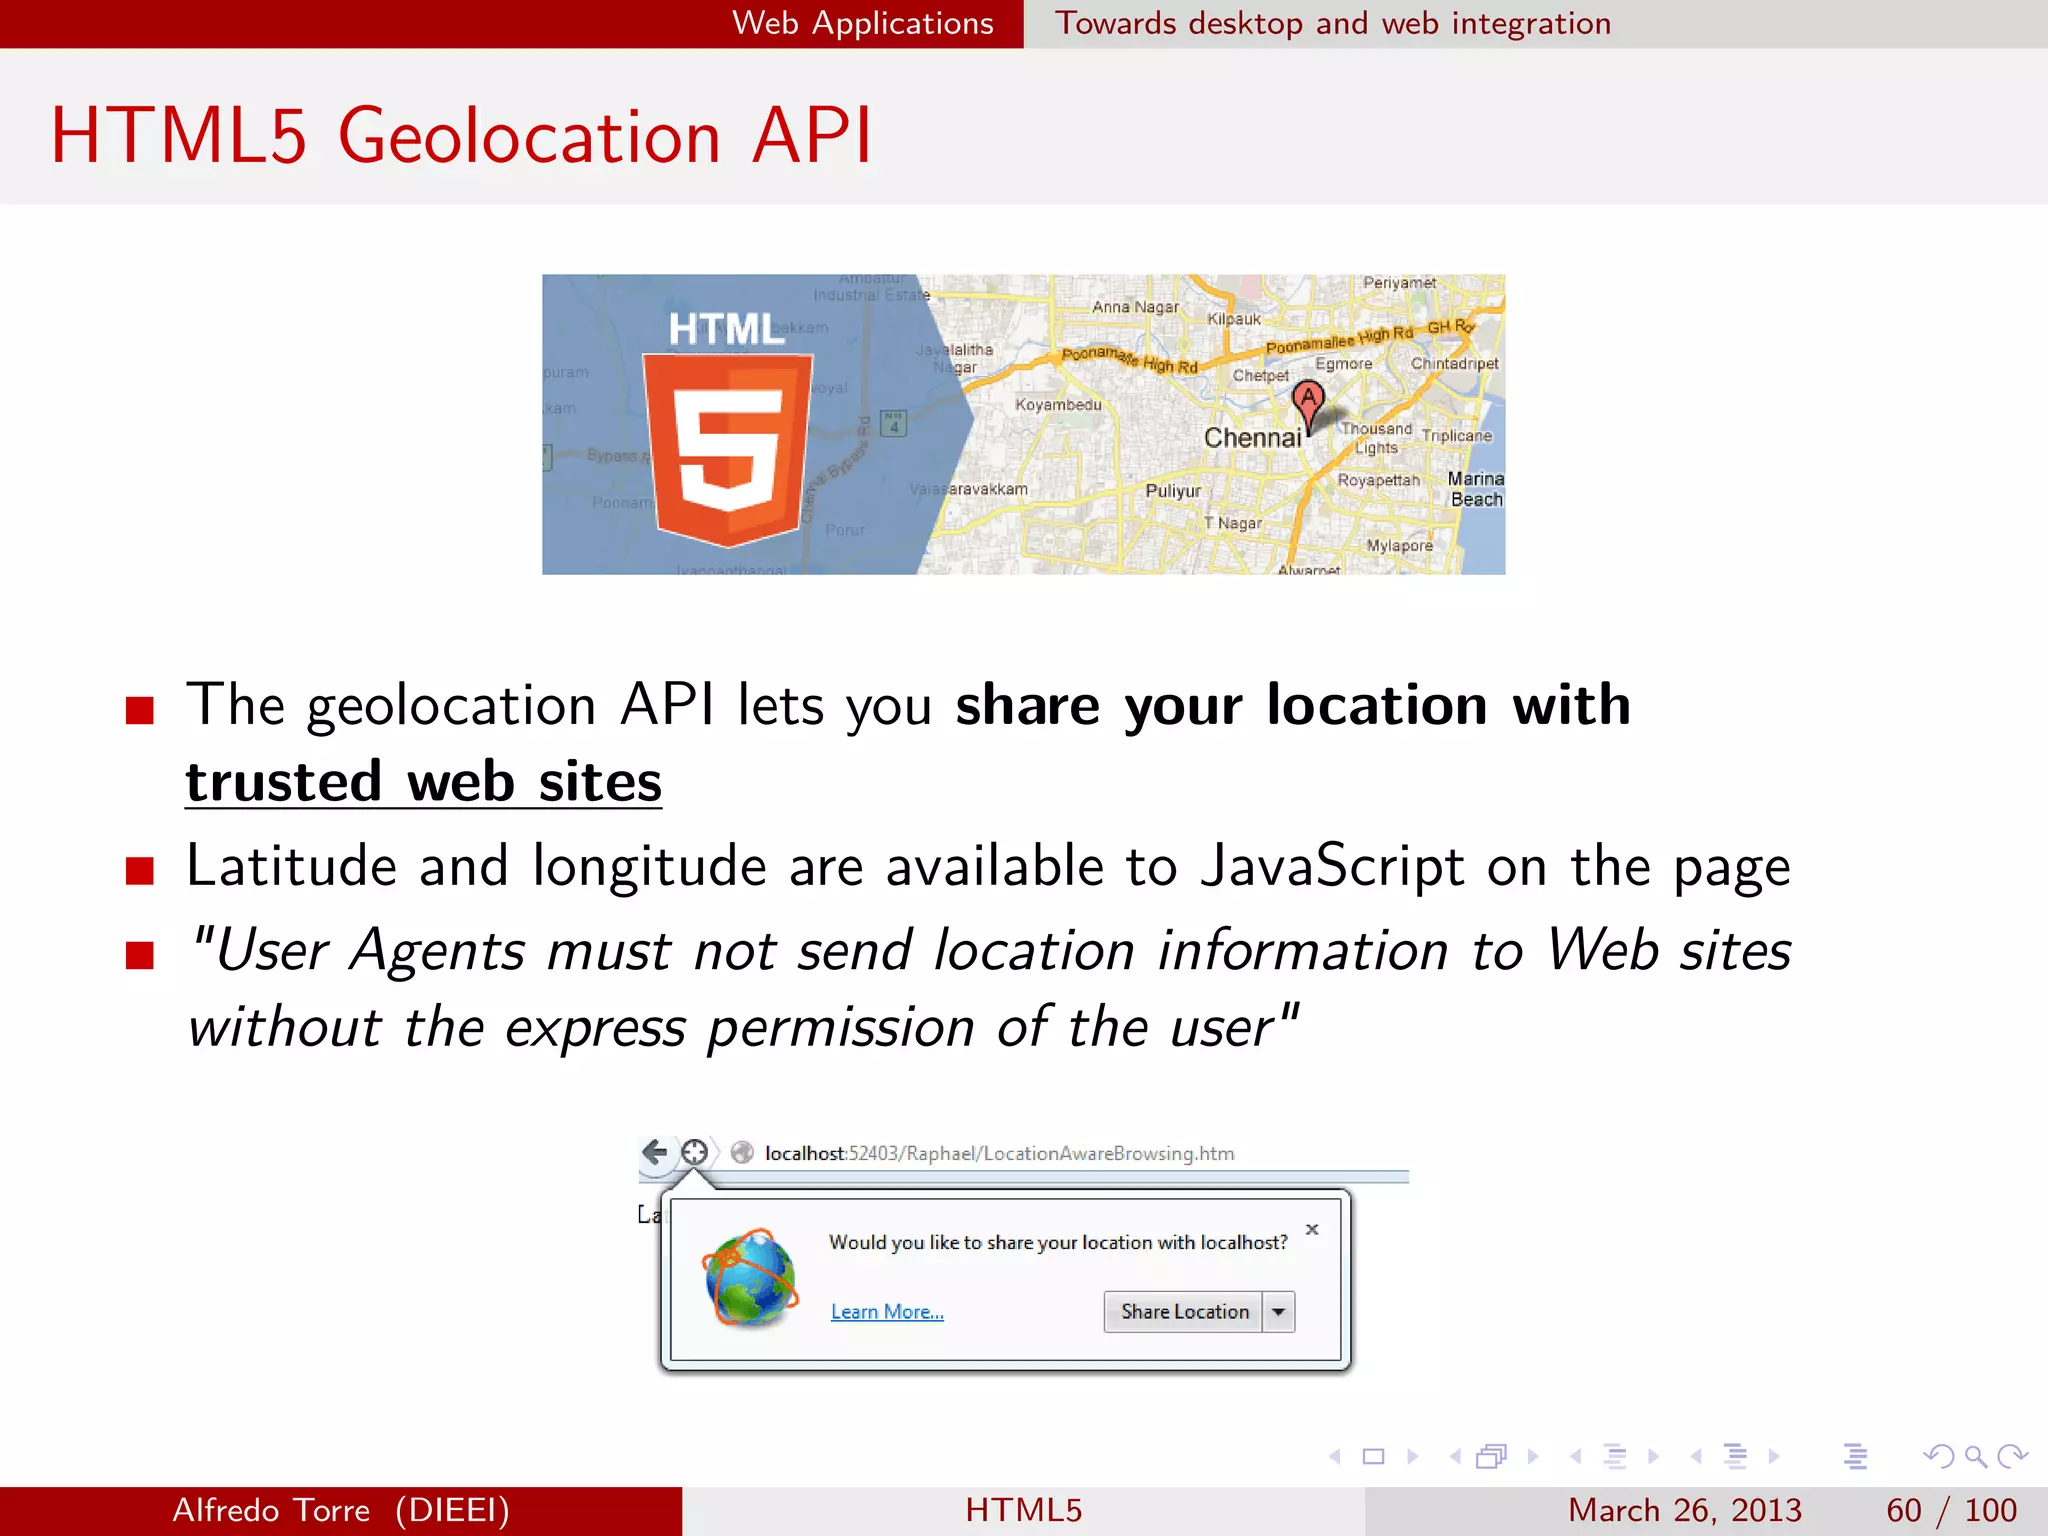Jump to the next section with the right arrow

pos(1774,1457)
